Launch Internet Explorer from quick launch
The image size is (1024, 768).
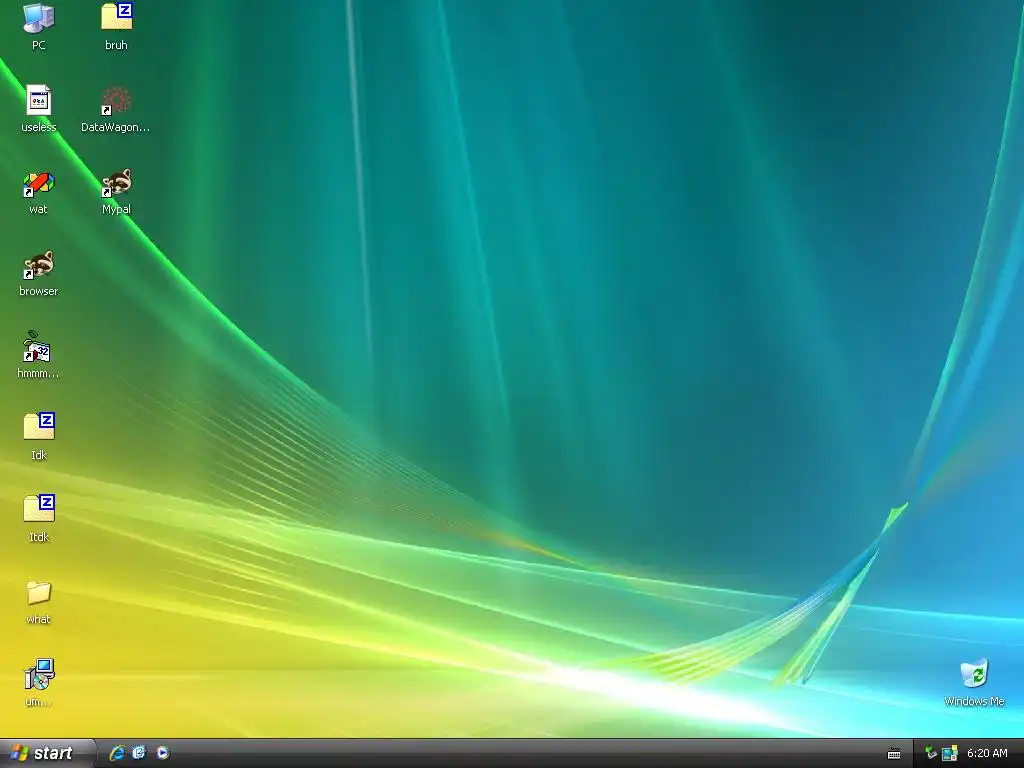coord(117,753)
